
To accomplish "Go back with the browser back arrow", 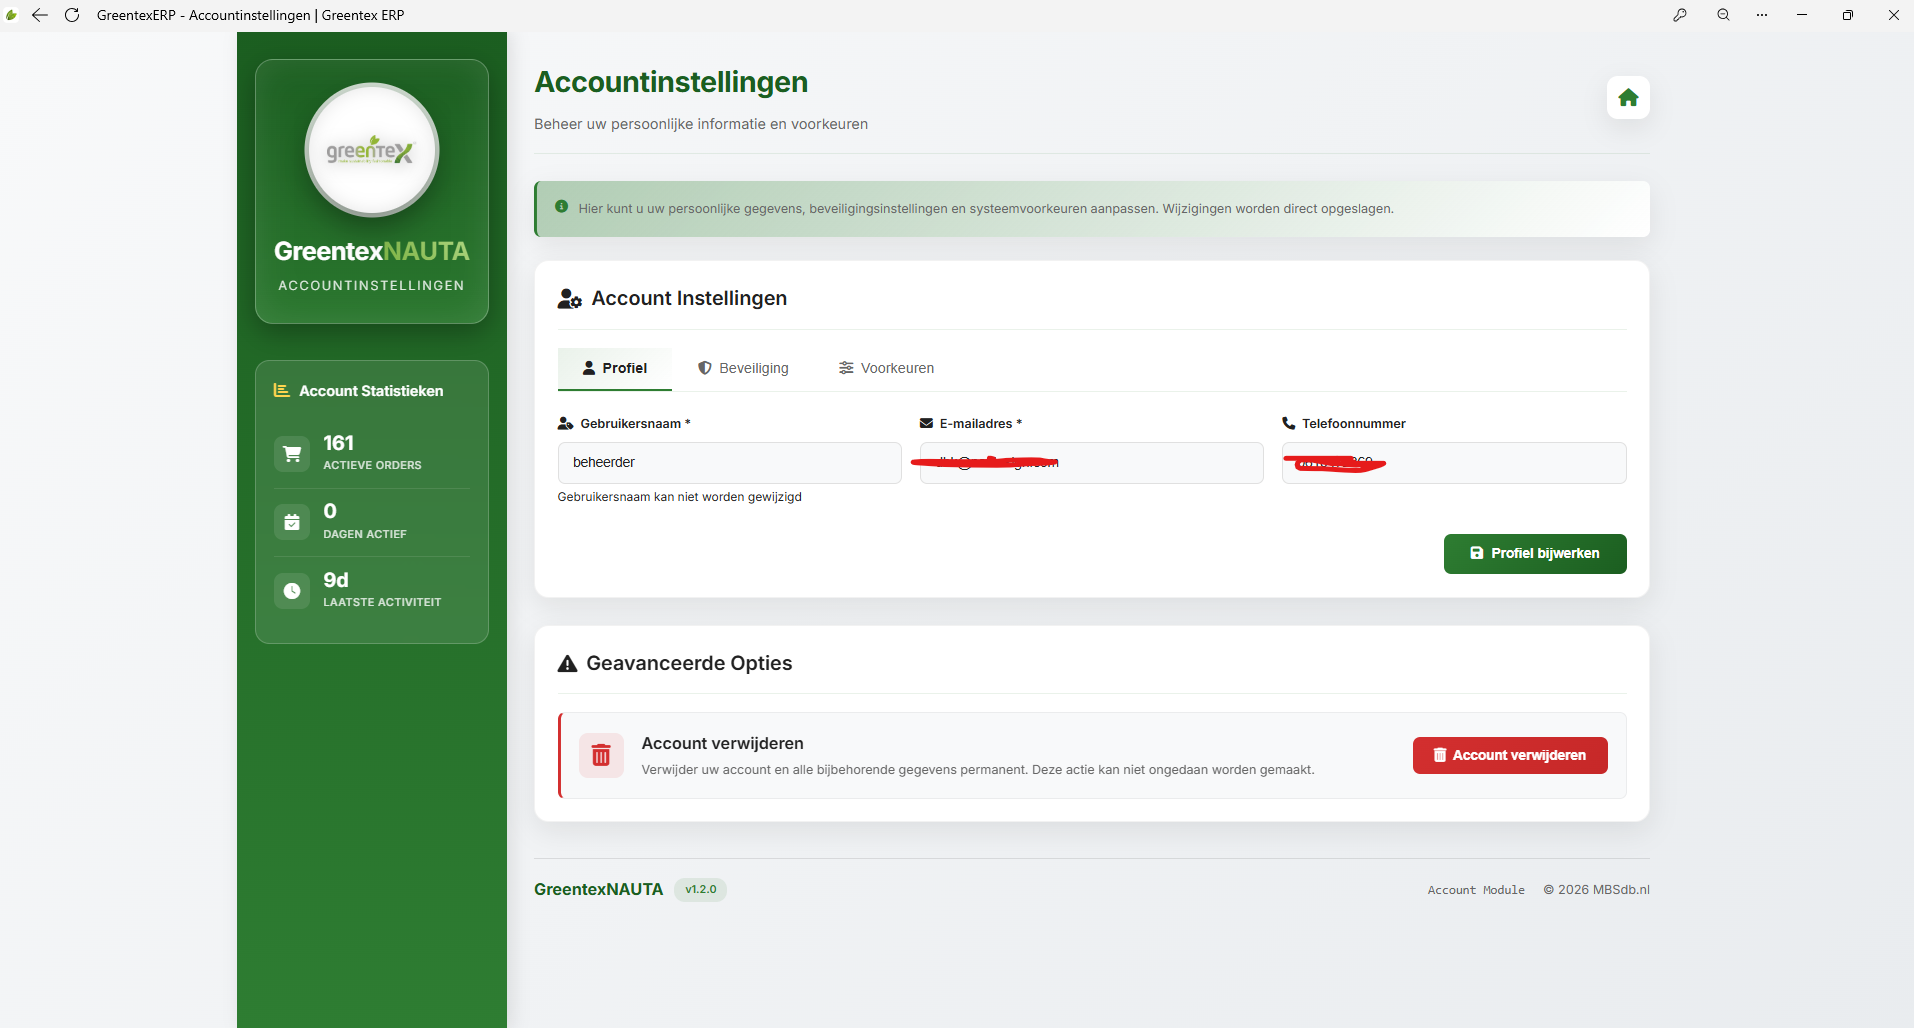I will point(40,15).
